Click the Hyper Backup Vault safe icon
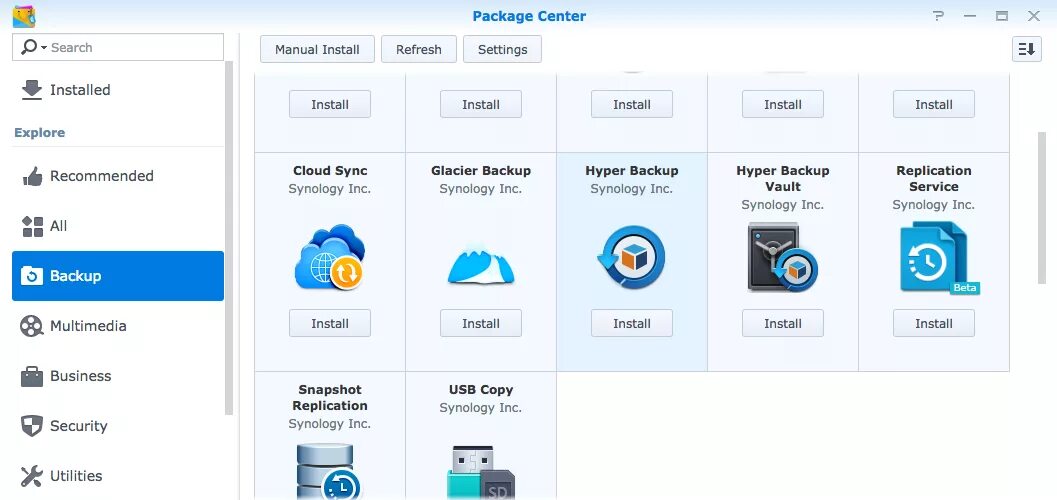This screenshot has width=1057, height=500. (783, 257)
